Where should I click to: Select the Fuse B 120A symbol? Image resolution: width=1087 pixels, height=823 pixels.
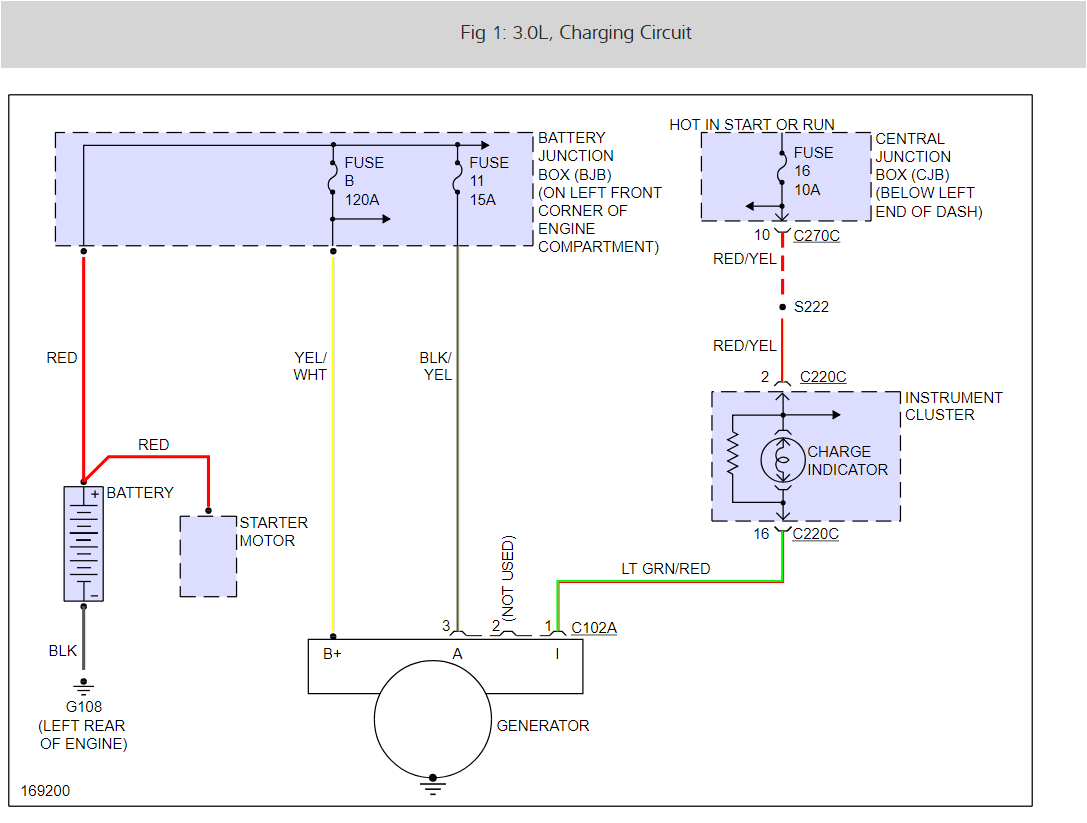[332, 180]
